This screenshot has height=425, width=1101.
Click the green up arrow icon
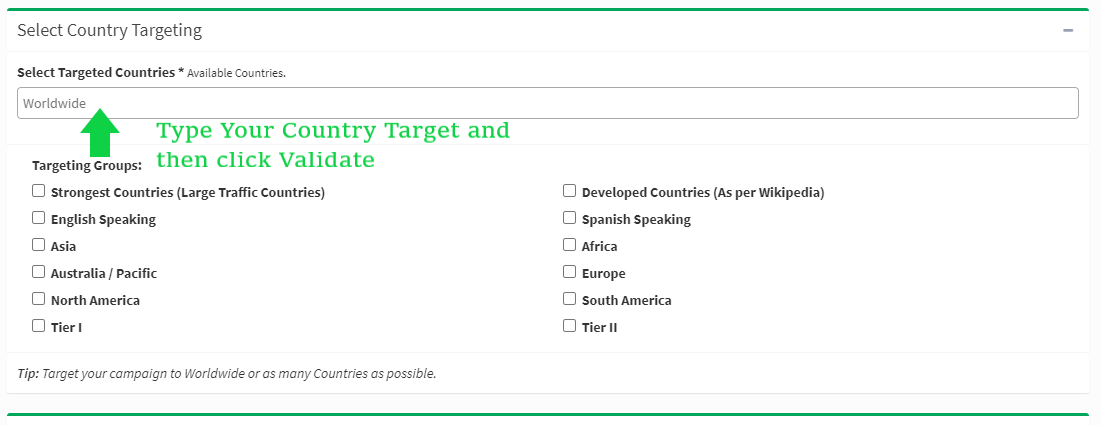click(99, 133)
